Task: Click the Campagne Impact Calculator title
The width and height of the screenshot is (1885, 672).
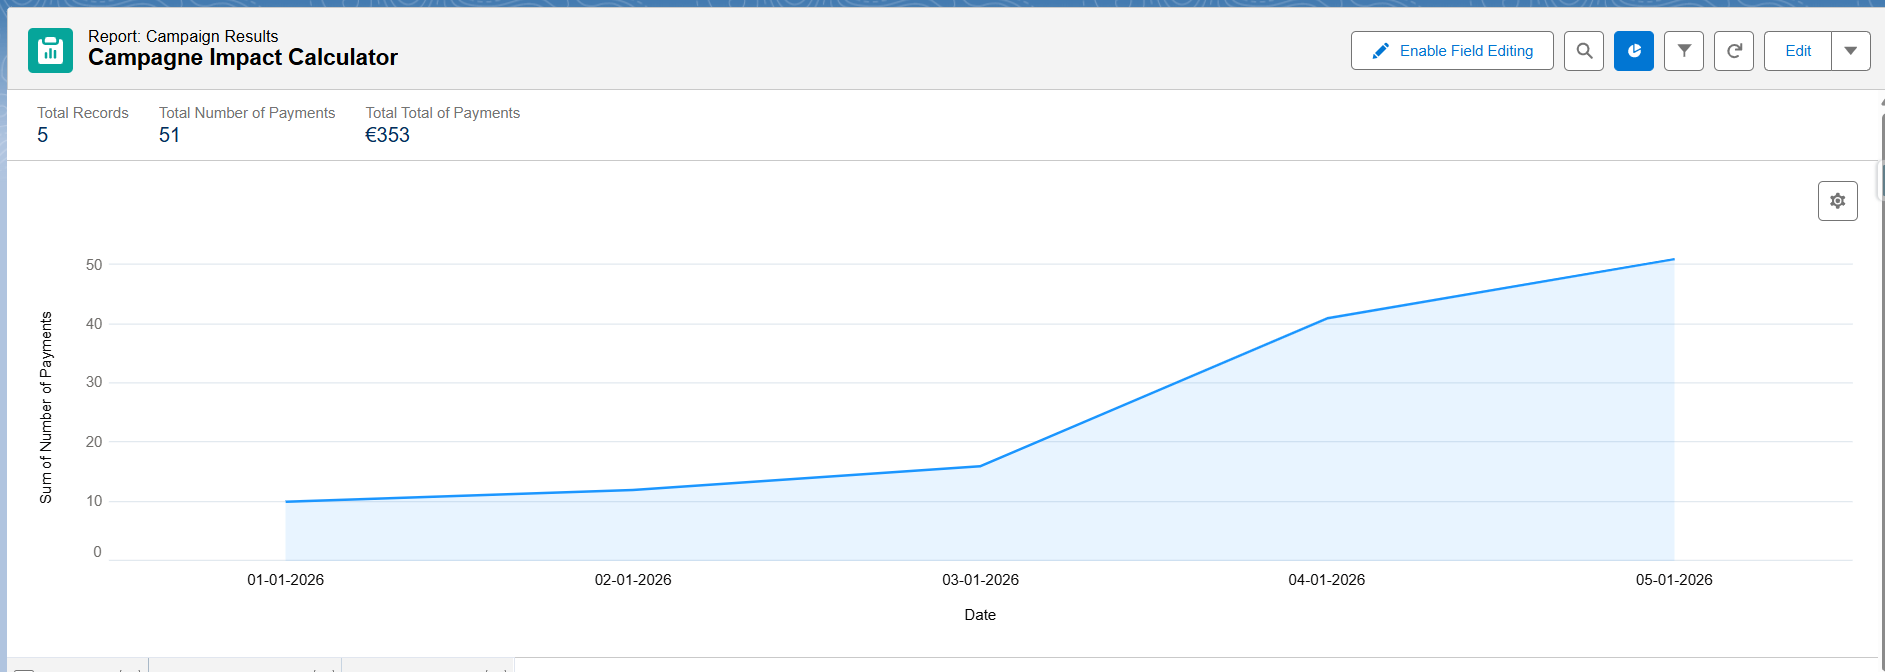Action: pos(243,58)
